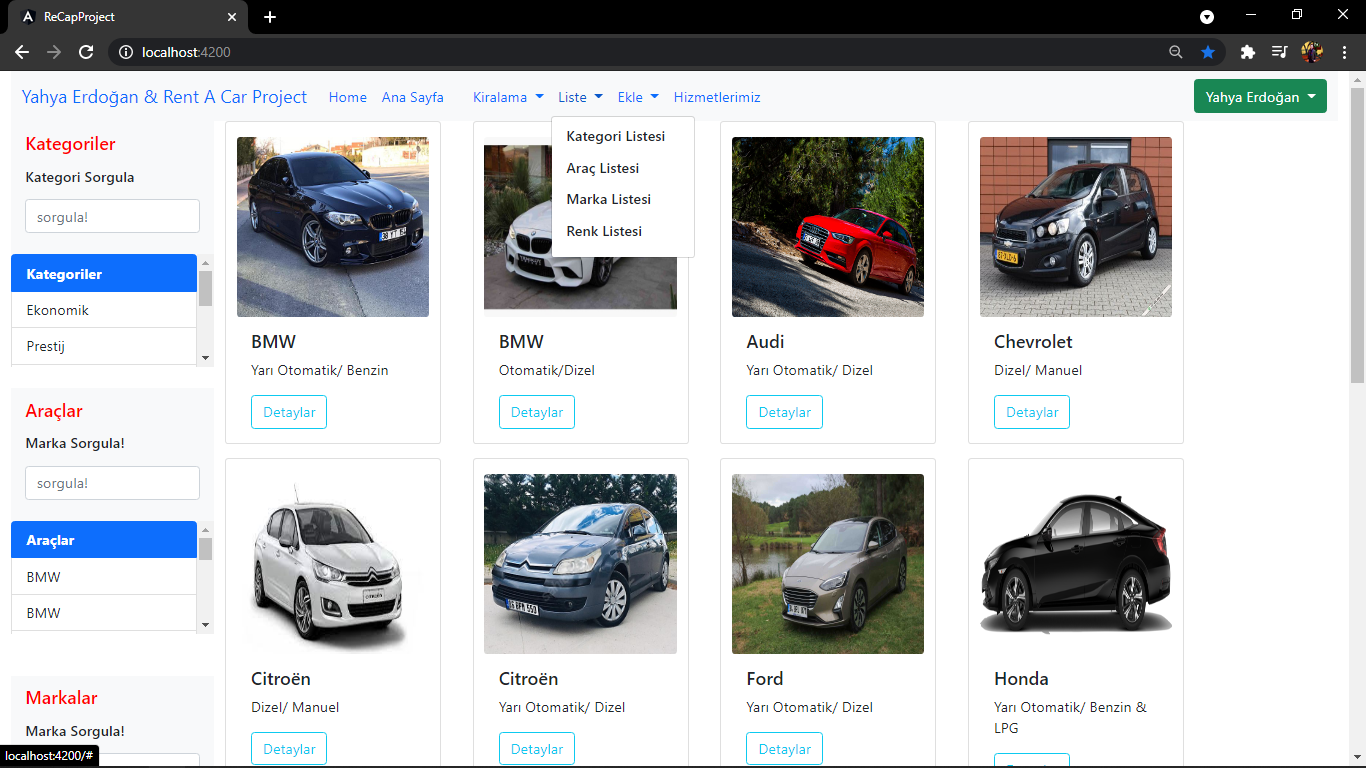Click Detaylar button on the Audi card

click(784, 411)
